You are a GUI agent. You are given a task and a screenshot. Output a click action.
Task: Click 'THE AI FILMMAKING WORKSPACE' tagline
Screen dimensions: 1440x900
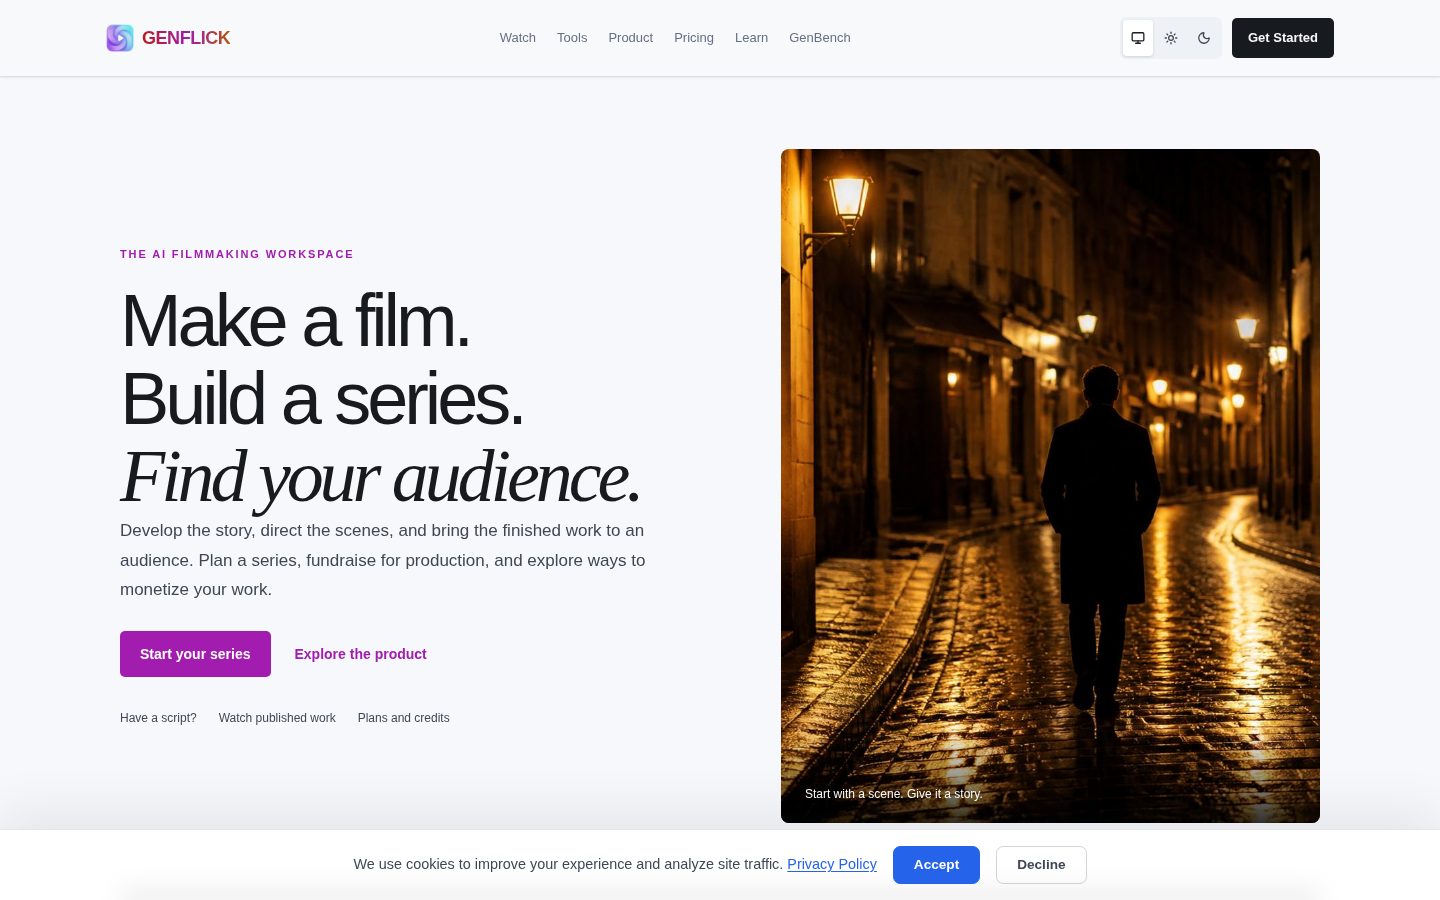pyautogui.click(x=237, y=254)
